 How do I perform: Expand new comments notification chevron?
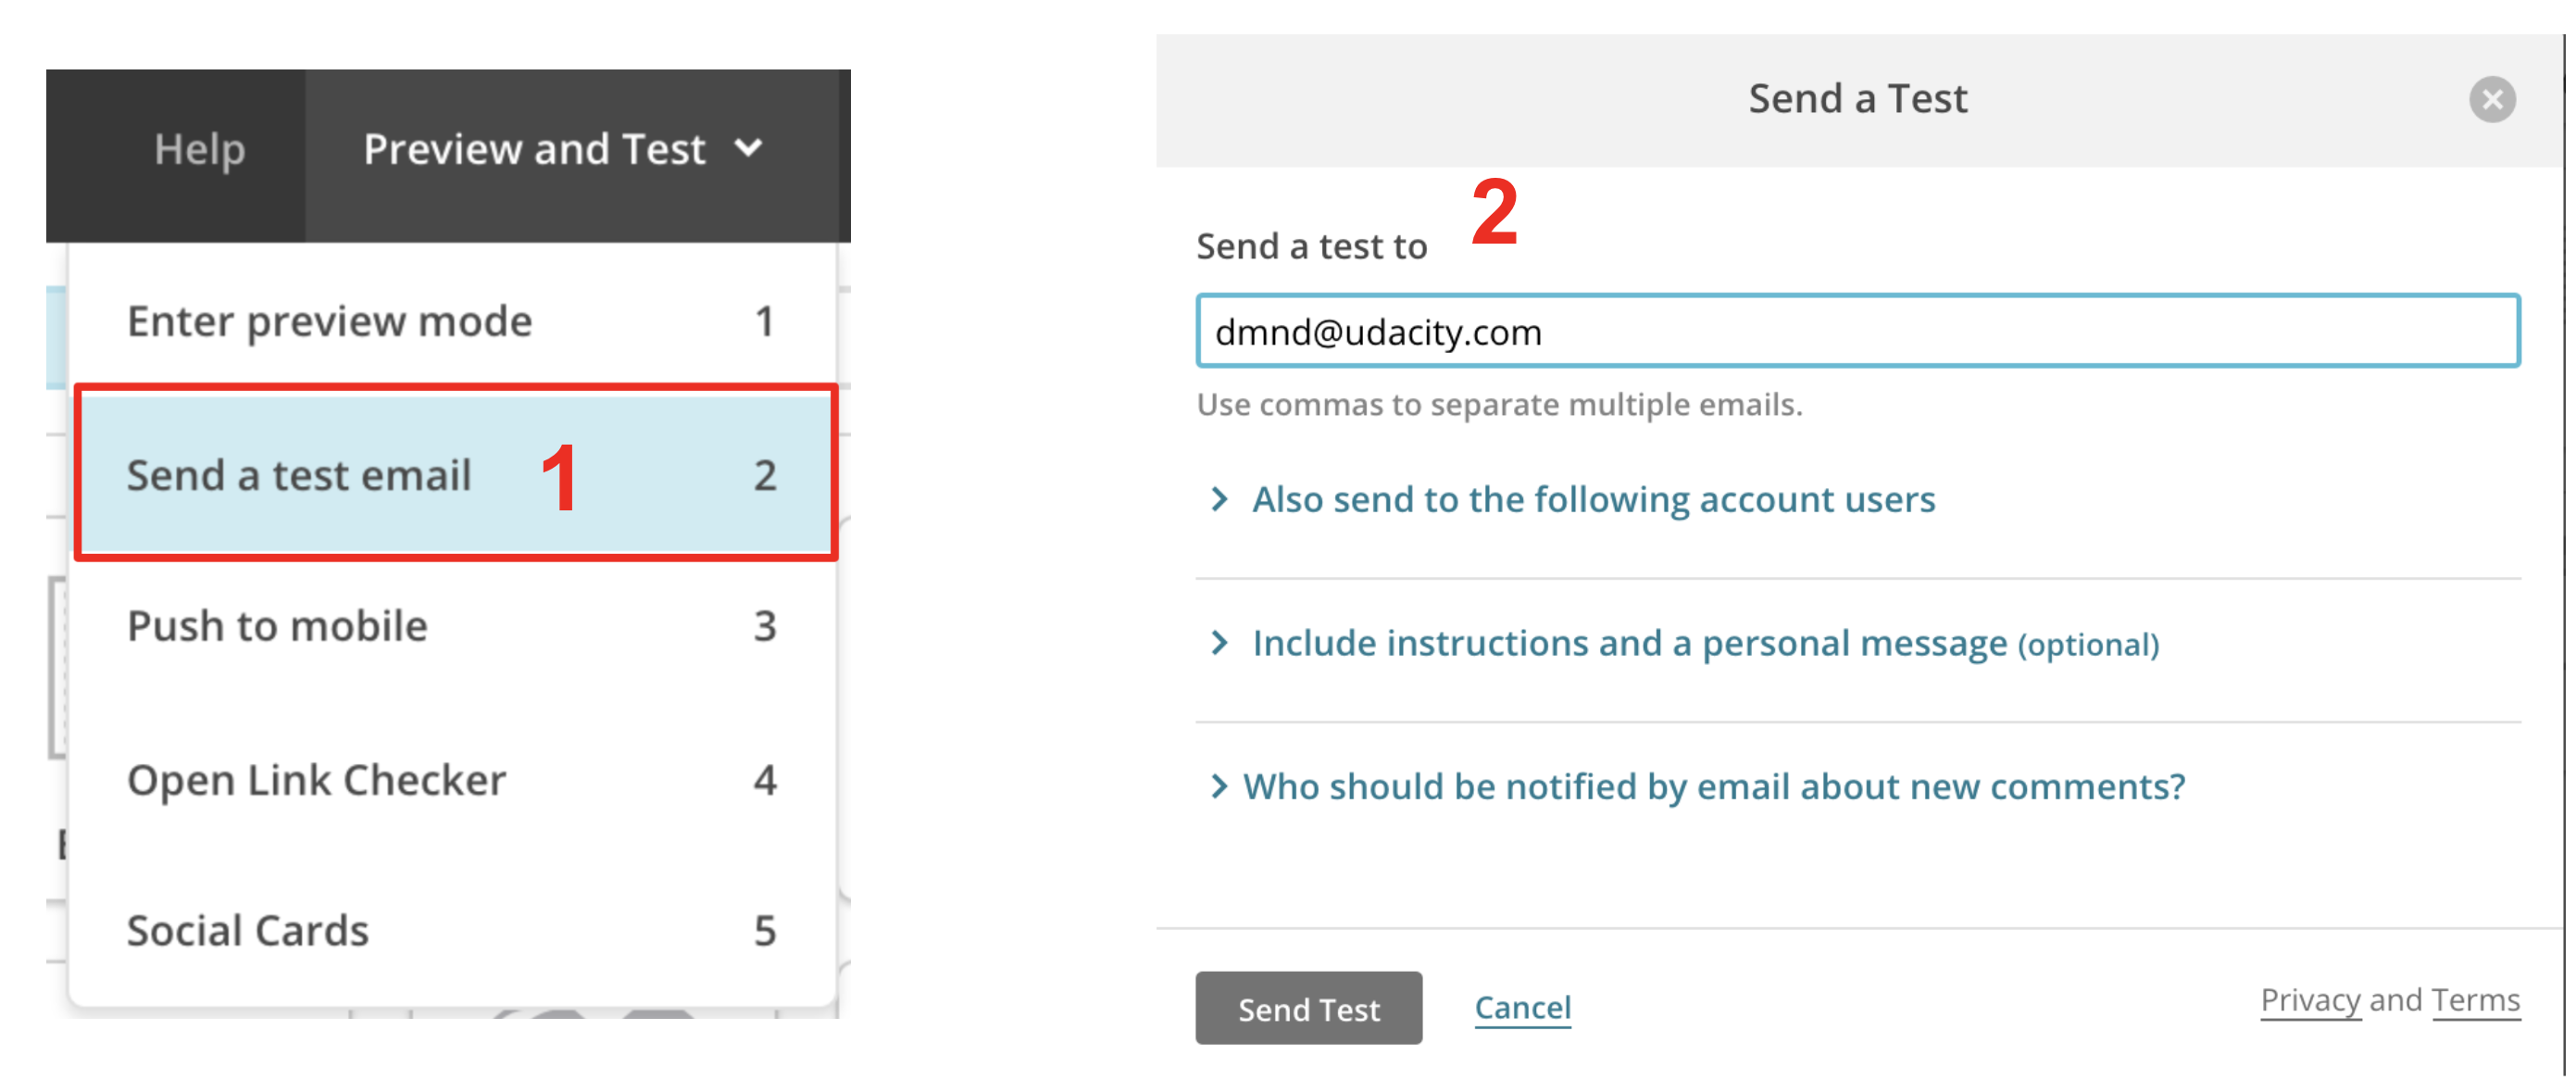click(x=1218, y=787)
